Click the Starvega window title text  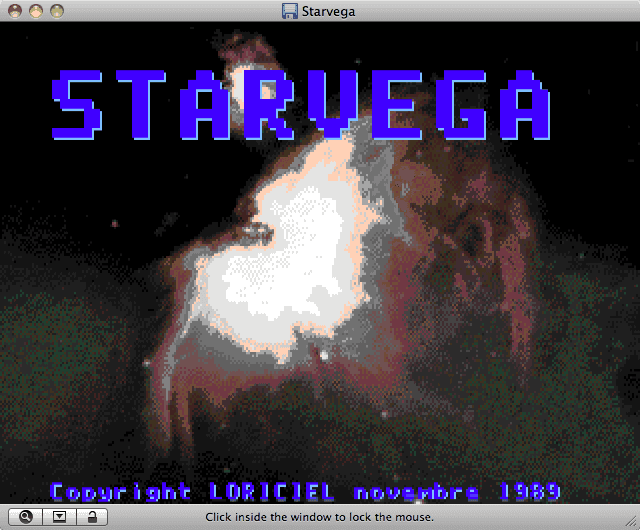(328, 11)
